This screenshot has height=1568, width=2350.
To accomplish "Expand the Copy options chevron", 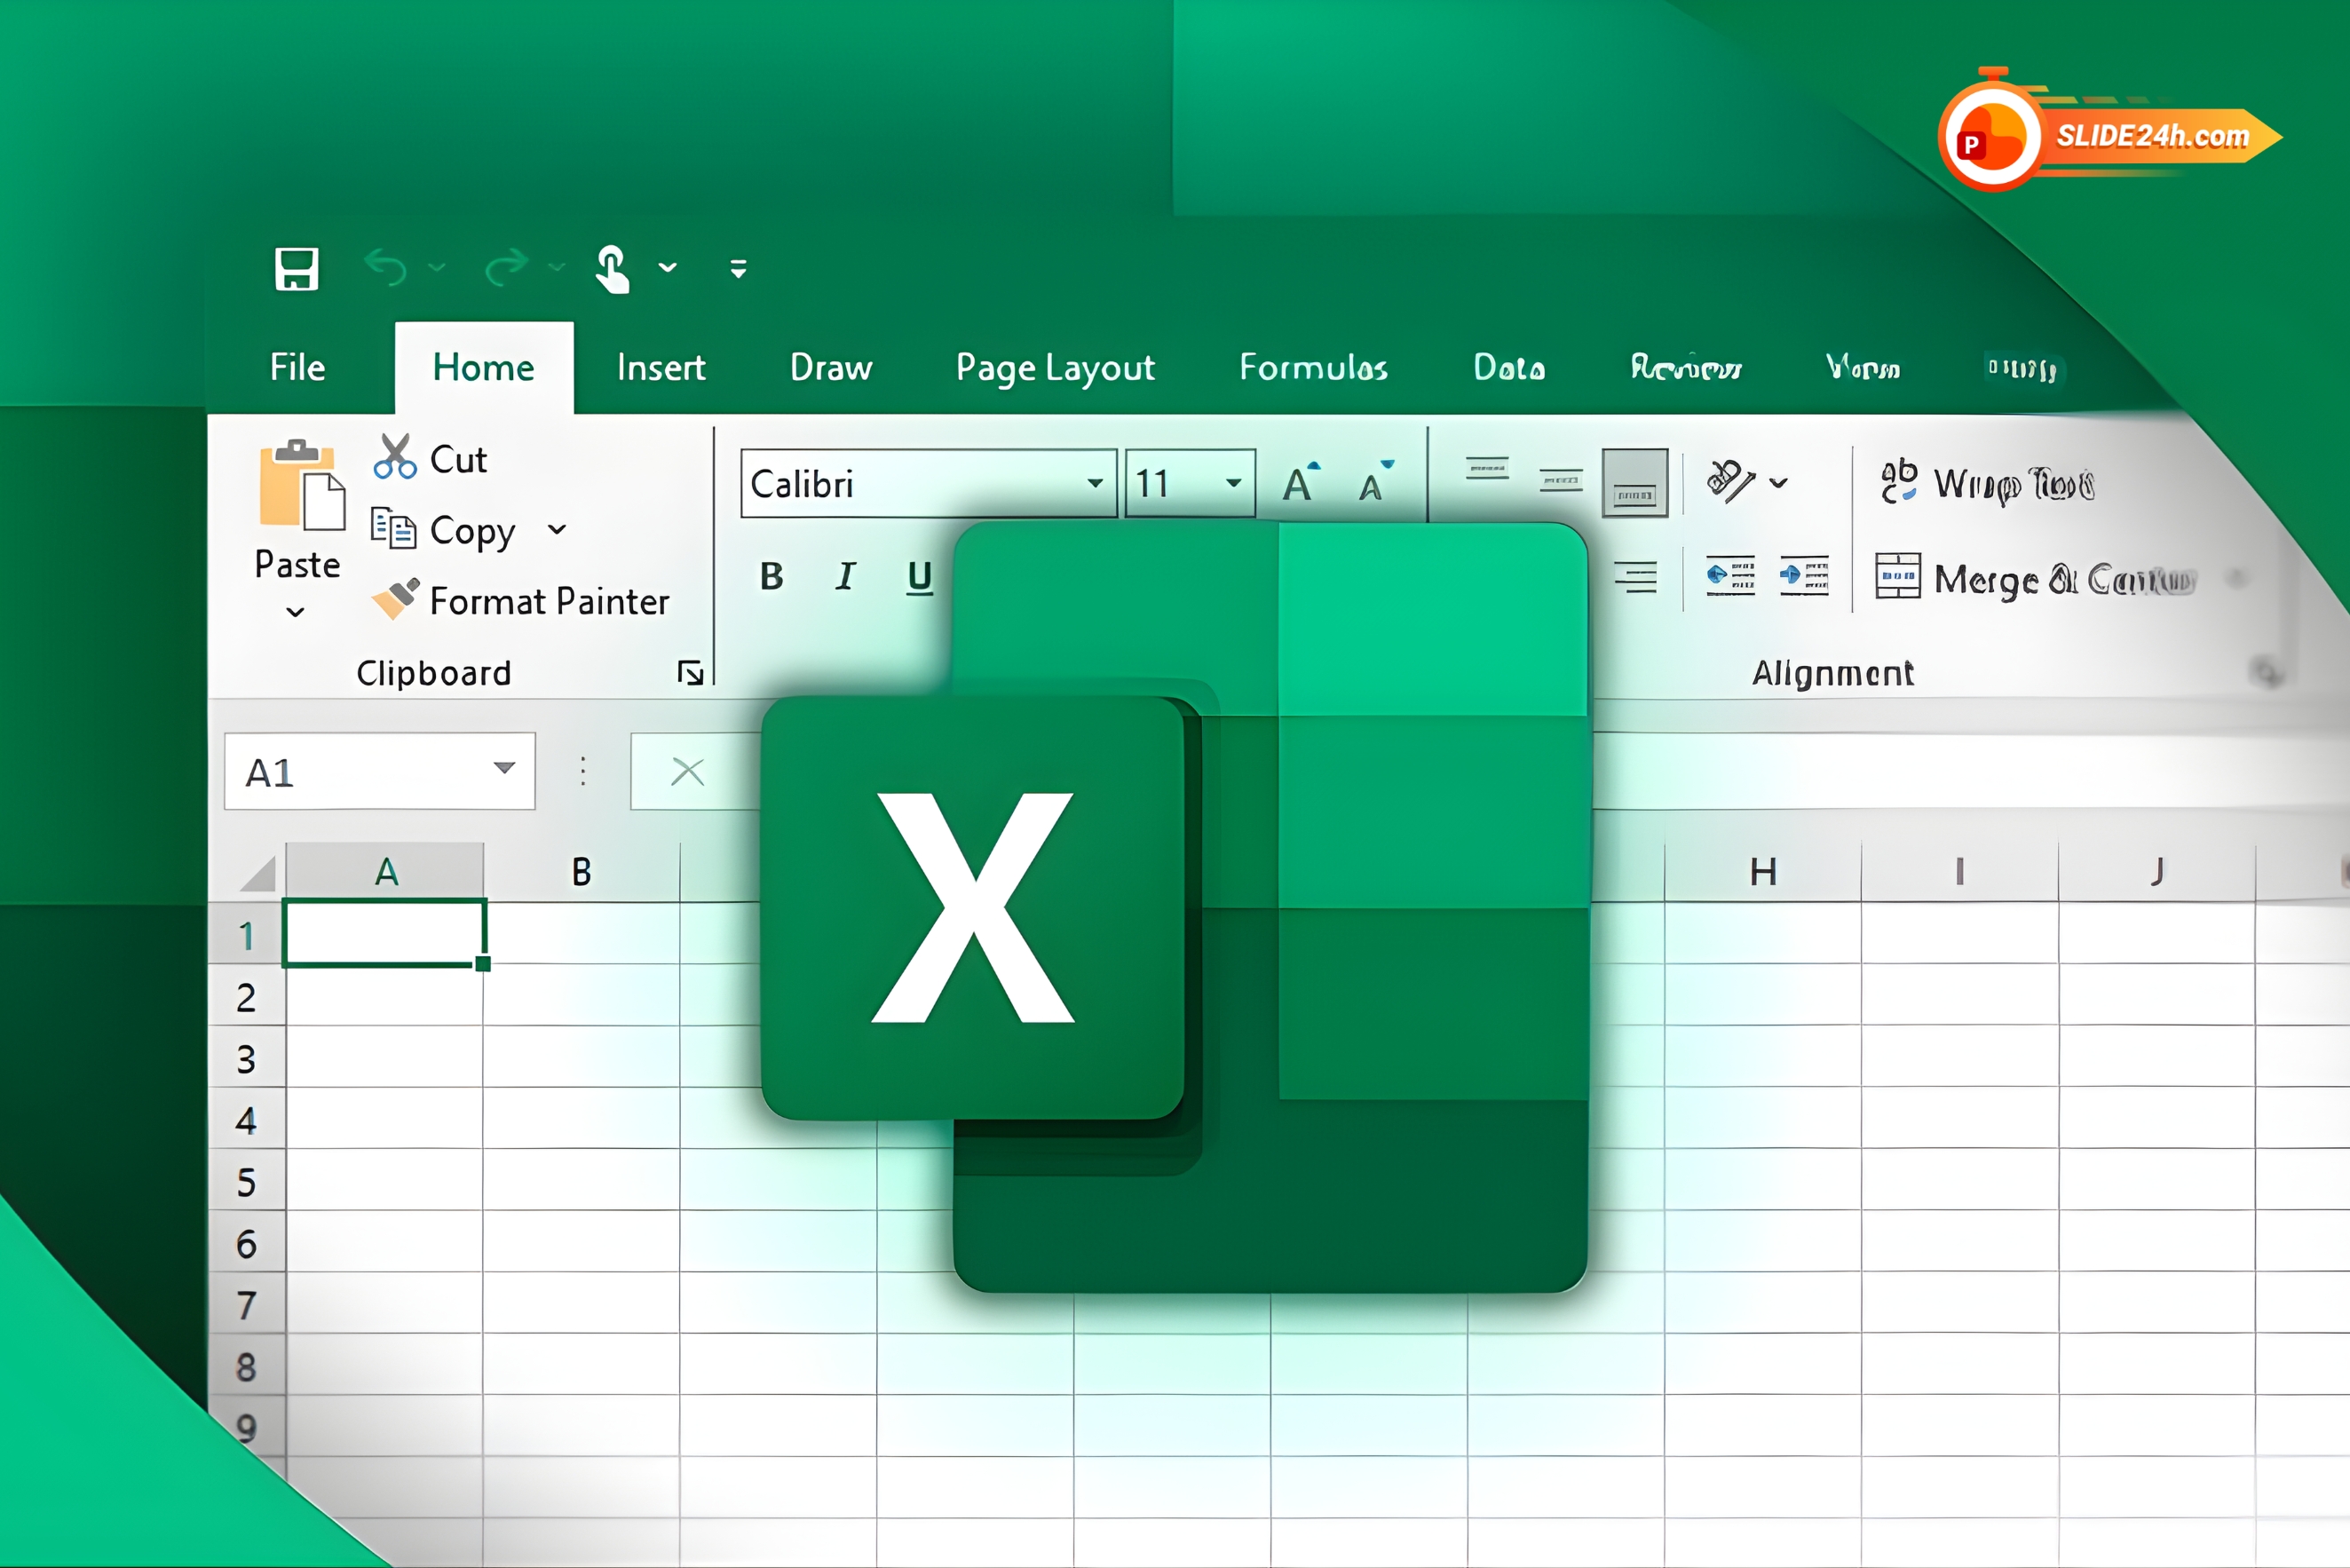I will coord(557,529).
